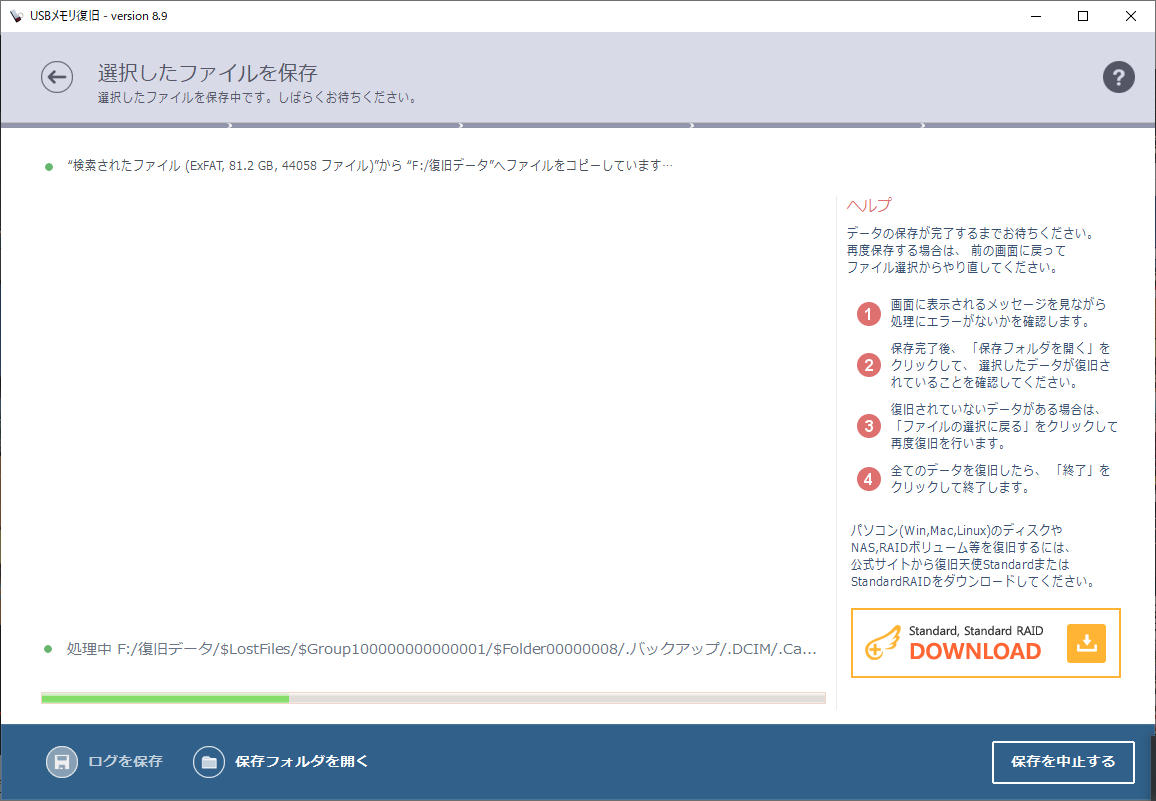Click the ヘルプ heading
This screenshot has width=1156, height=801.
[x=869, y=205]
